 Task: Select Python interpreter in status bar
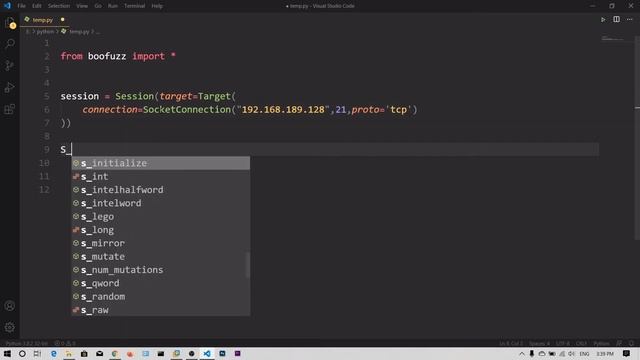pyautogui.click(x=27, y=343)
